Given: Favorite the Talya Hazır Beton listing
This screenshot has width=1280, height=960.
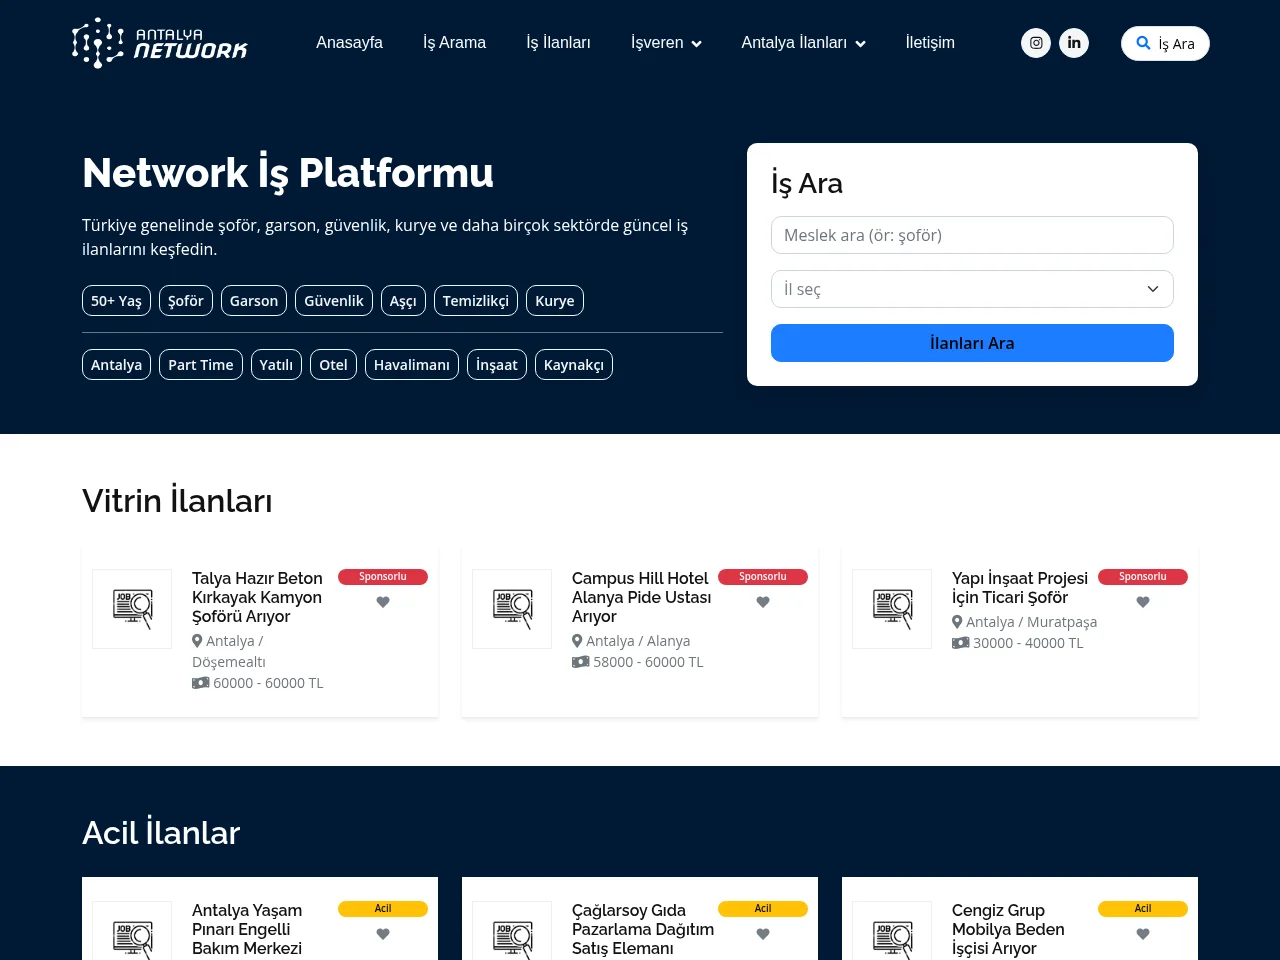Looking at the screenshot, I should pyautogui.click(x=383, y=602).
